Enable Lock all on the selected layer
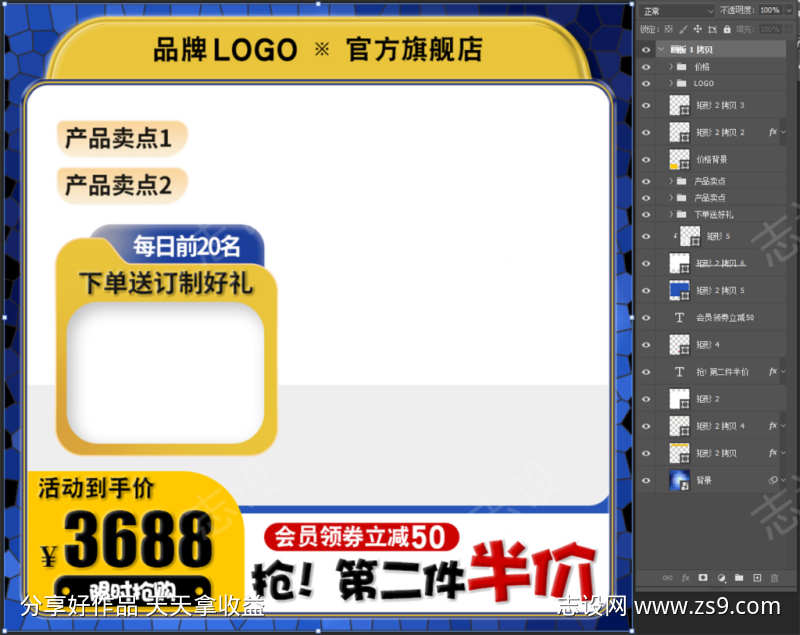The width and height of the screenshot is (800, 635). pyautogui.click(x=726, y=29)
